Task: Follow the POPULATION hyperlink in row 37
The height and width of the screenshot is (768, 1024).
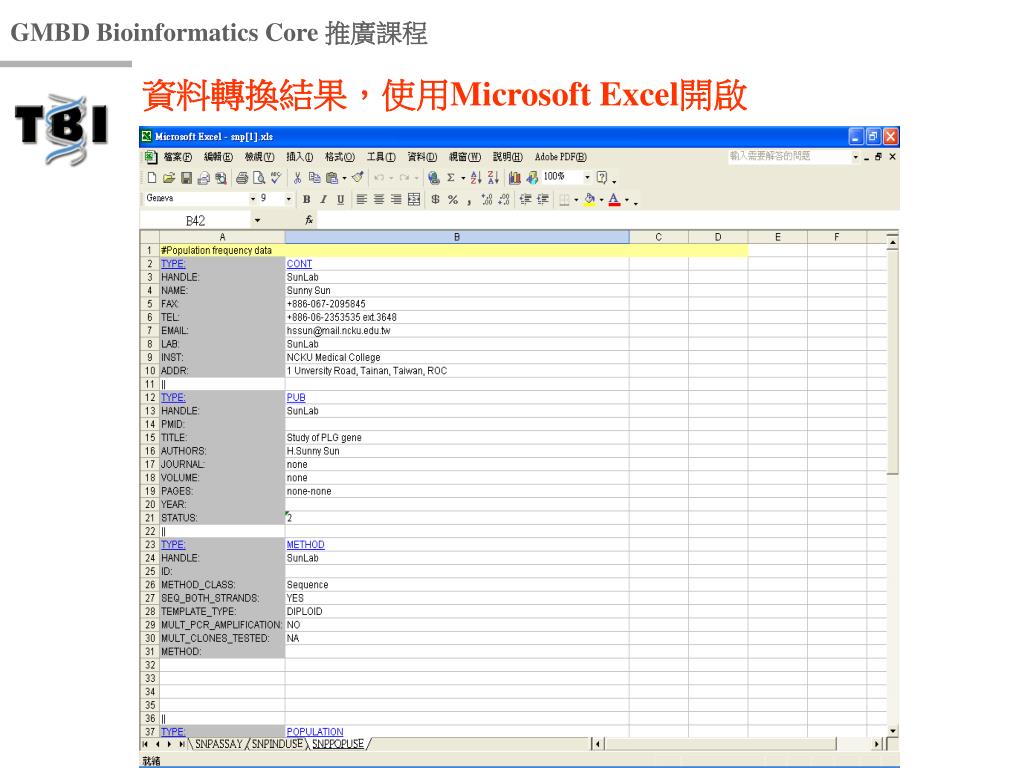Action: coord(315,731)
